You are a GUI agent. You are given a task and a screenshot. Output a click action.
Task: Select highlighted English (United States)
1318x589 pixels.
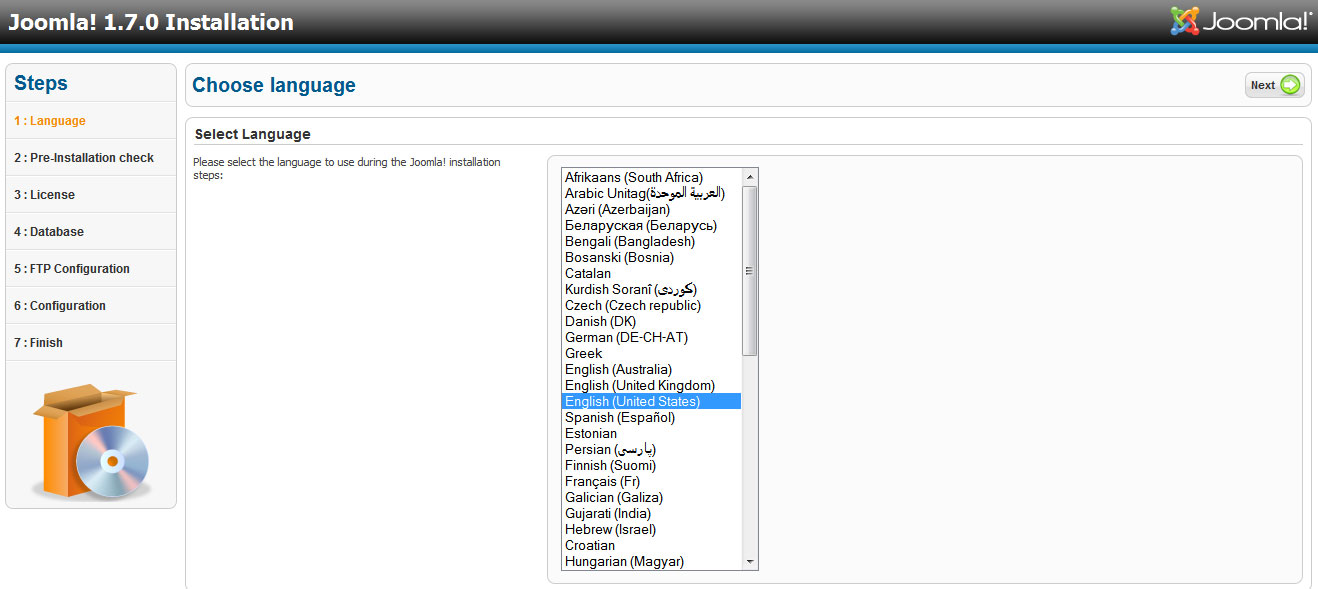tap(652, 402)
